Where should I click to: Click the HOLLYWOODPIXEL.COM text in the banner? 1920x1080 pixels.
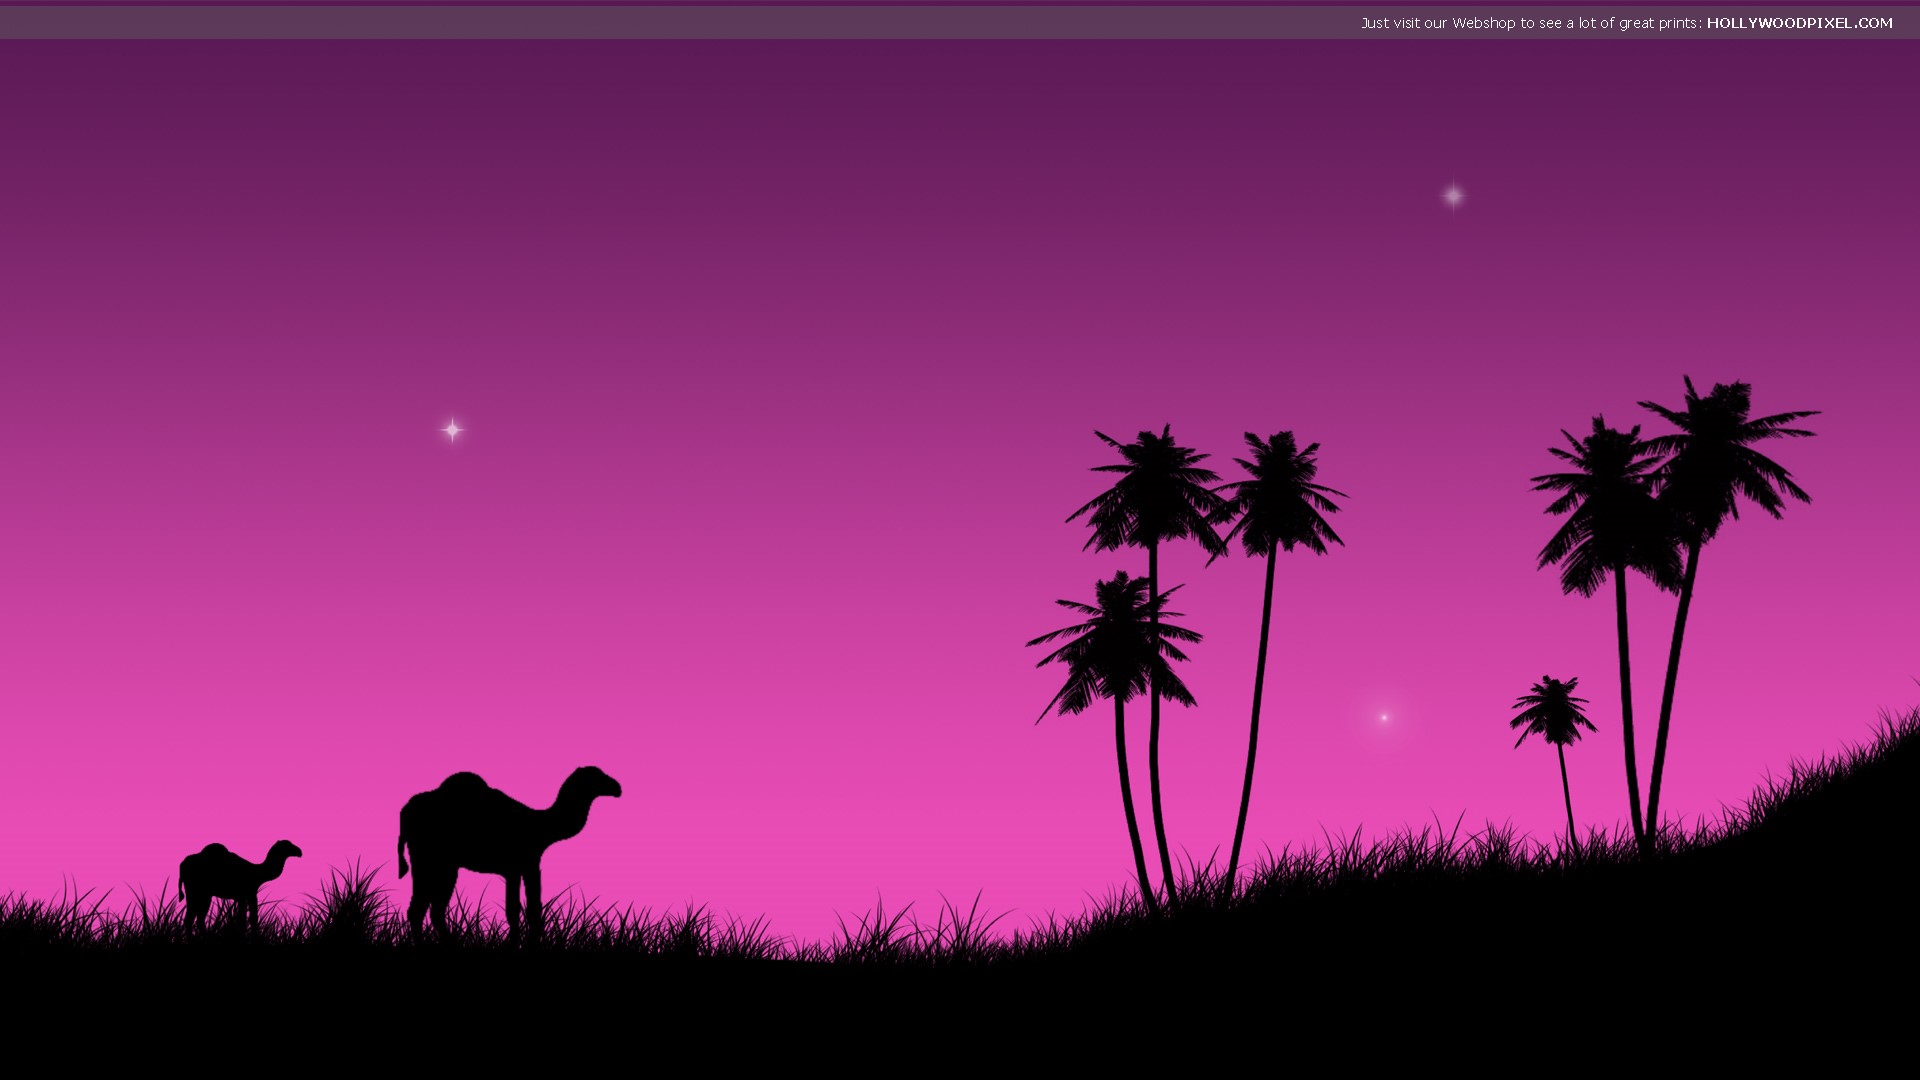[x=1799, y=23]
